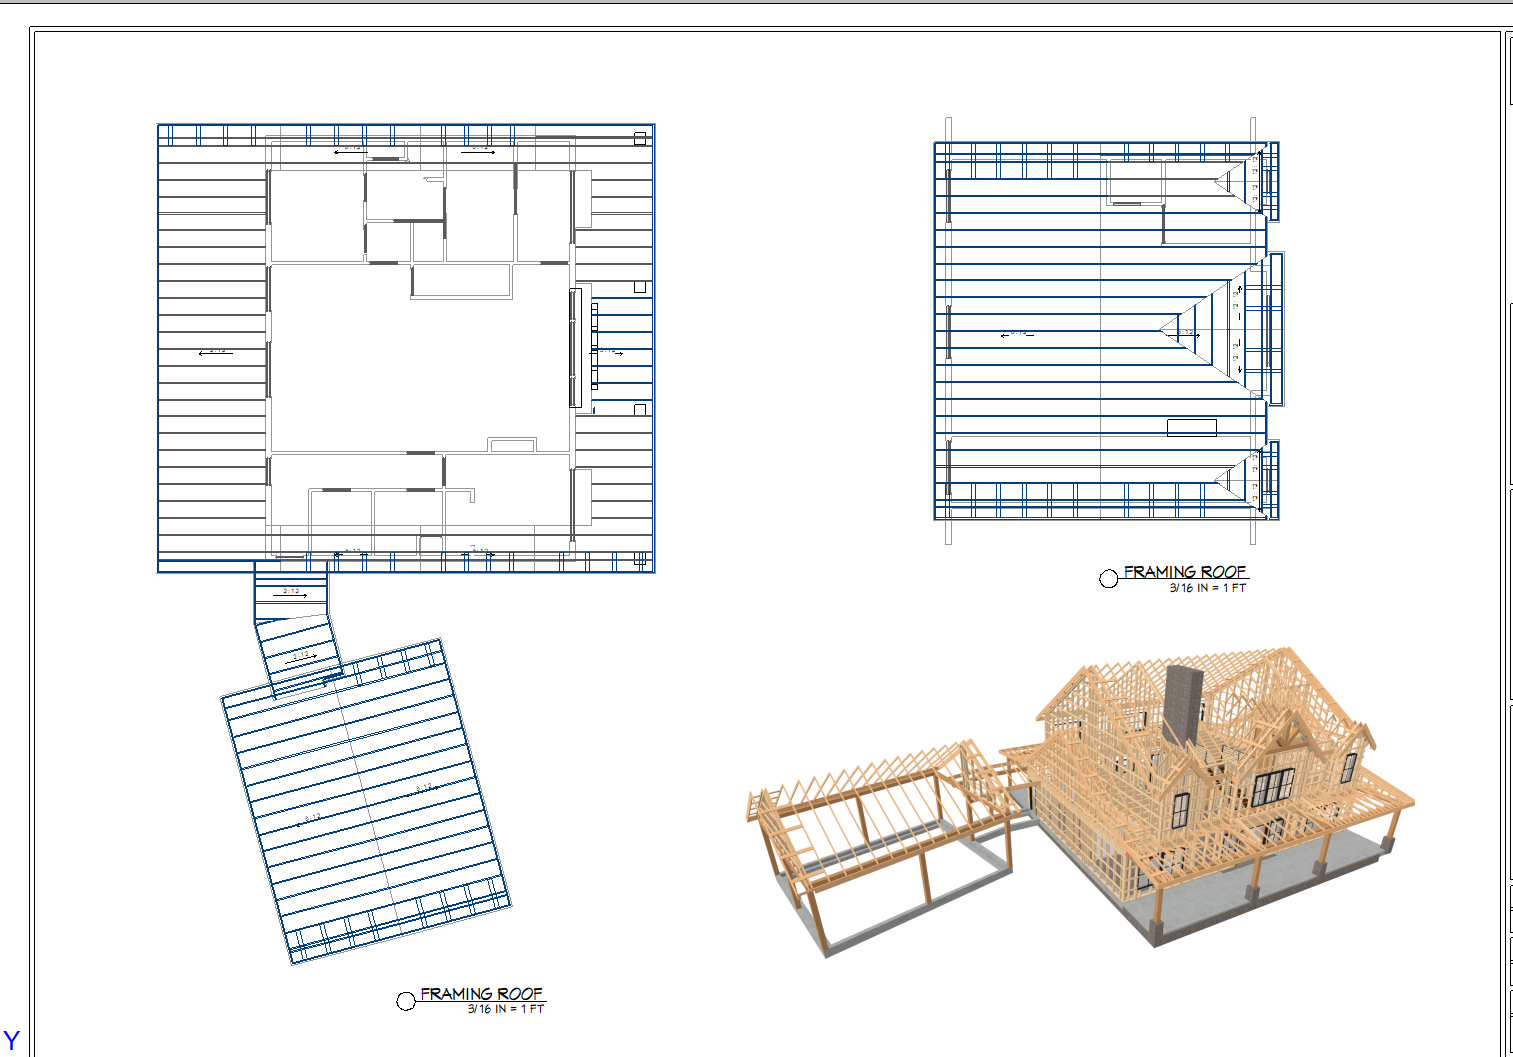The height and width of the screenshot is (1057, 1513).
Task: Select the main floor plan with room walls
Action: point(406,348)
